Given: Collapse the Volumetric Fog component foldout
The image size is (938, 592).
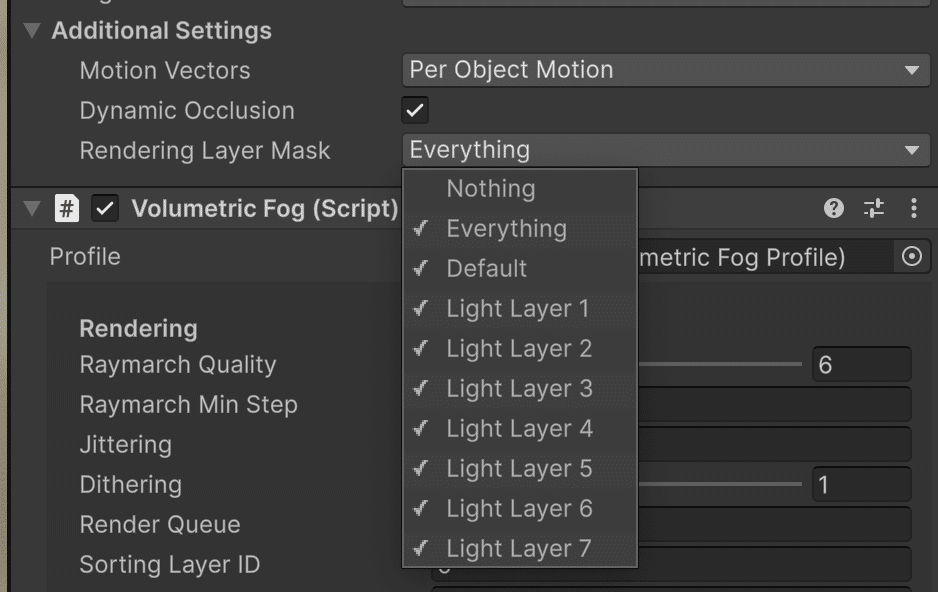Looking at the screenshot, I should pos(32,208).
